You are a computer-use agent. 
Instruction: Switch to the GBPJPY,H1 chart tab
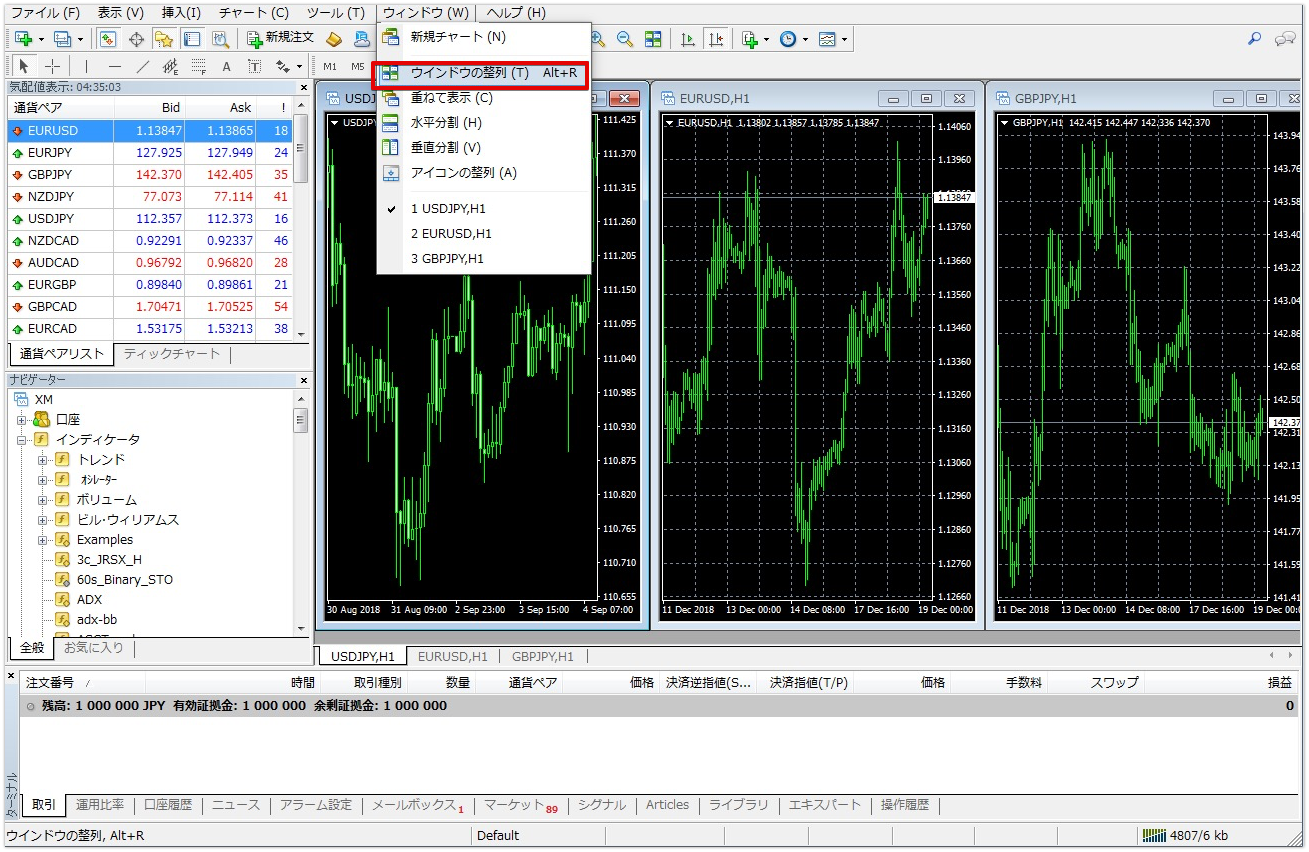(543, 657)
